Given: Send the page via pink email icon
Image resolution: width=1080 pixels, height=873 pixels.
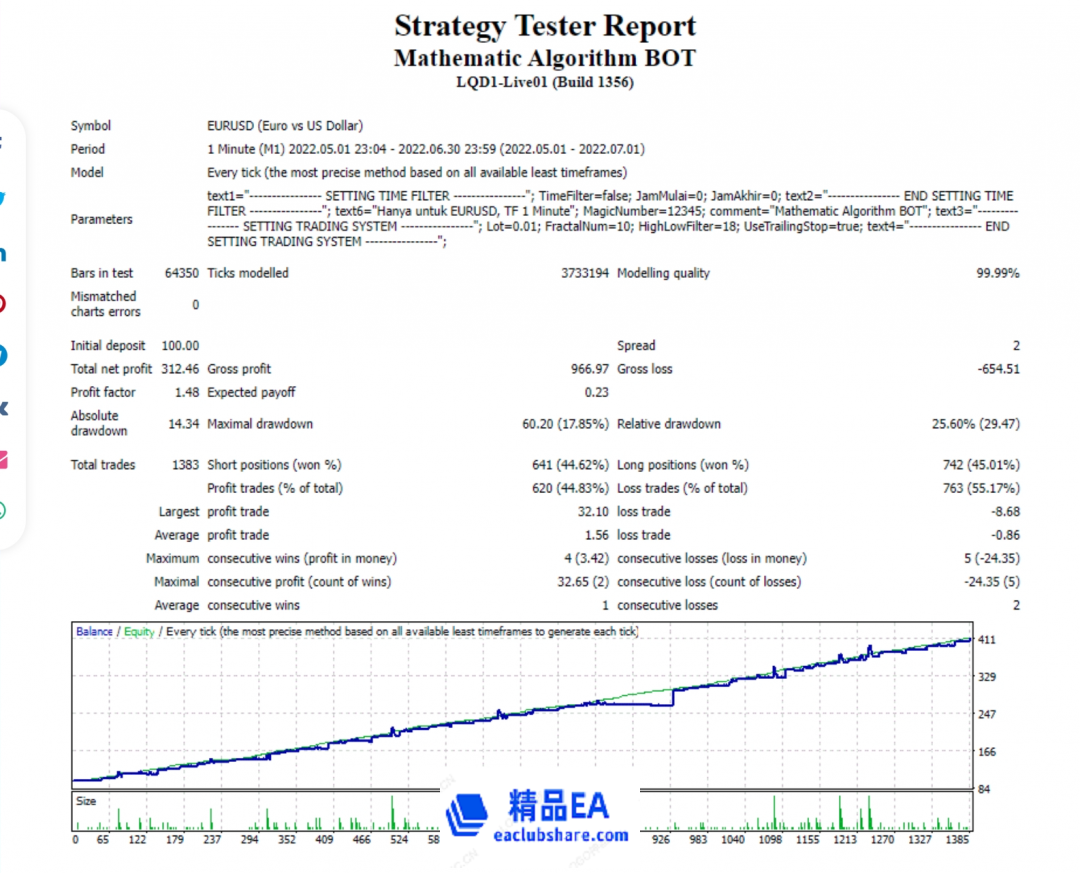Looking at the screenshot, I should 2,459.
